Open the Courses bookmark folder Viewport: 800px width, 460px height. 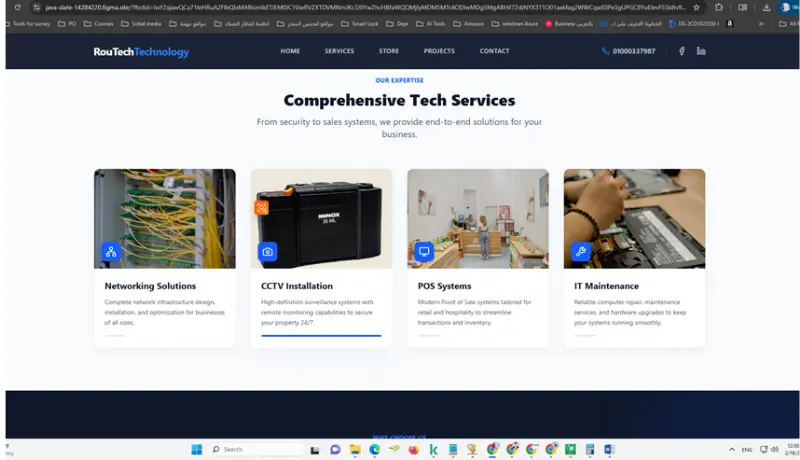(98, 24)
